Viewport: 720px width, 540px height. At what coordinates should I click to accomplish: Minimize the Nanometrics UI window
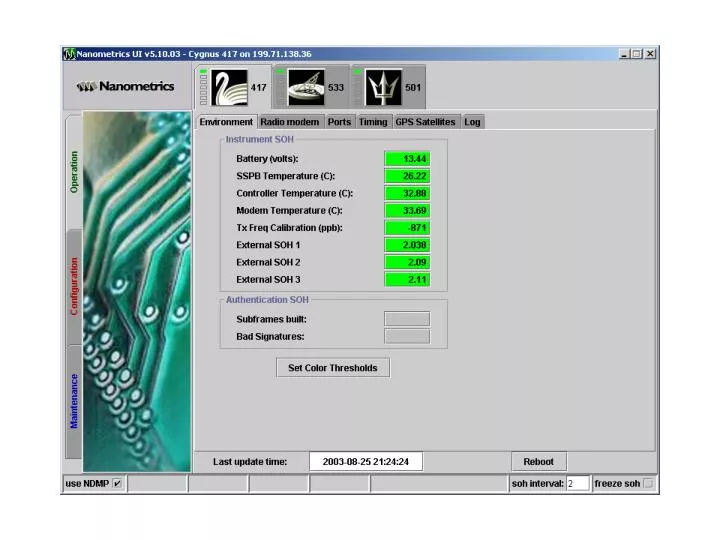point(624,54)
